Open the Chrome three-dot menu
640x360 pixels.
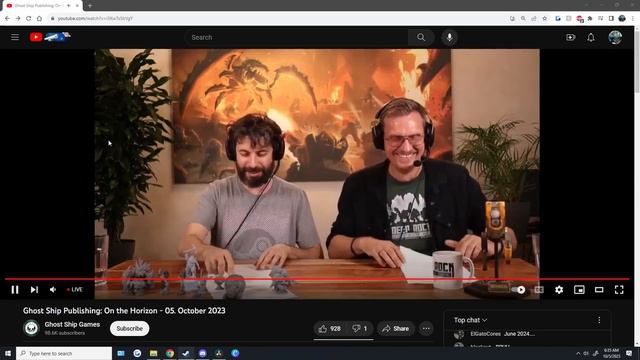pos(633,18)
